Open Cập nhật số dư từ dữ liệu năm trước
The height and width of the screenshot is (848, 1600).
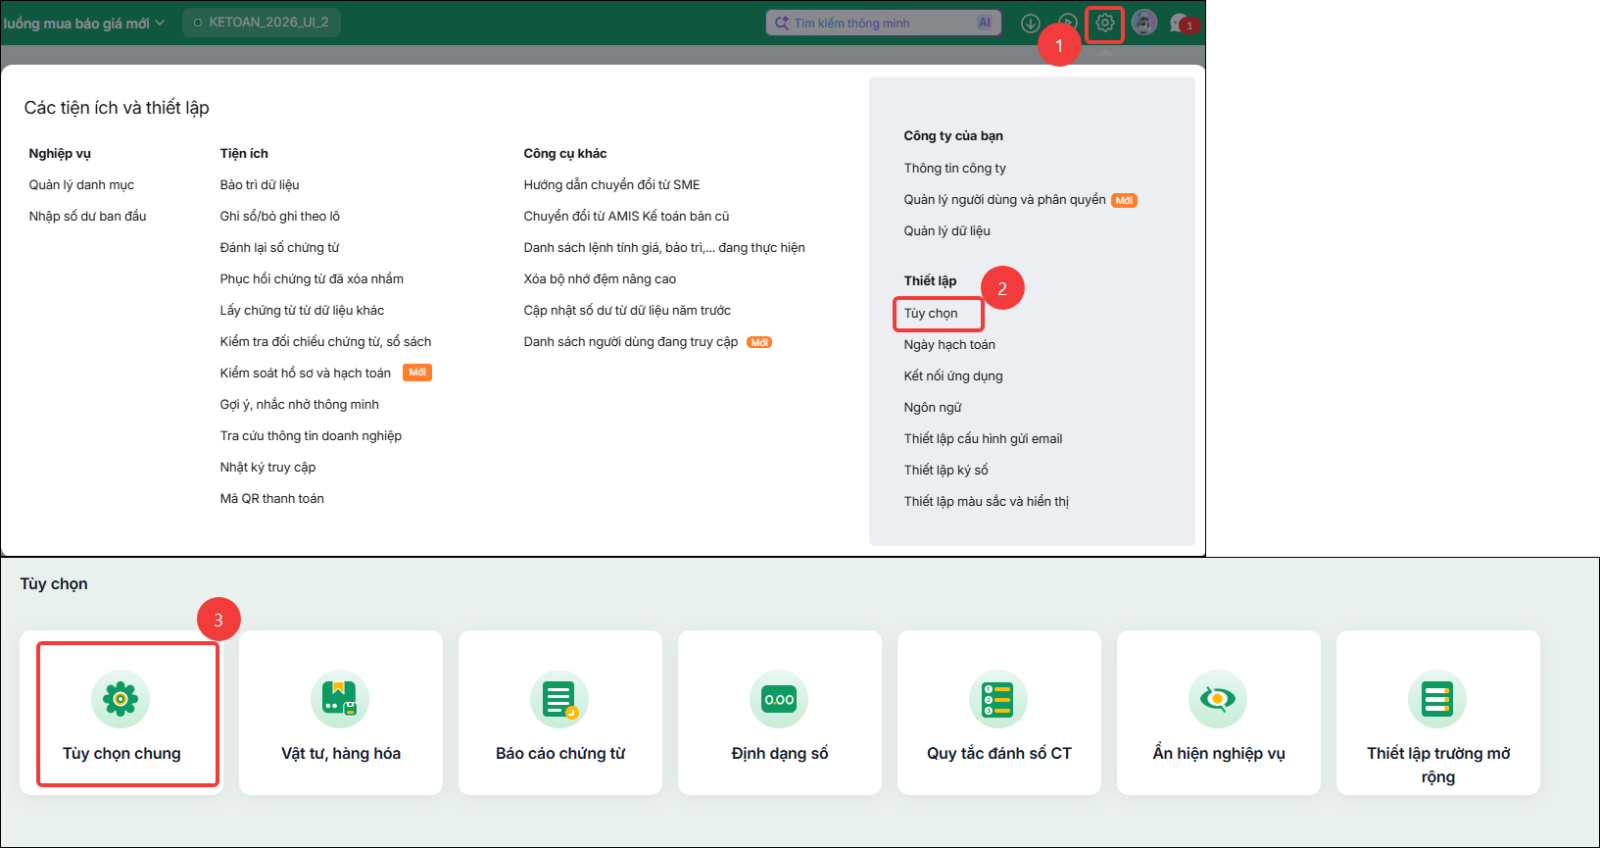tap(627, 310)
